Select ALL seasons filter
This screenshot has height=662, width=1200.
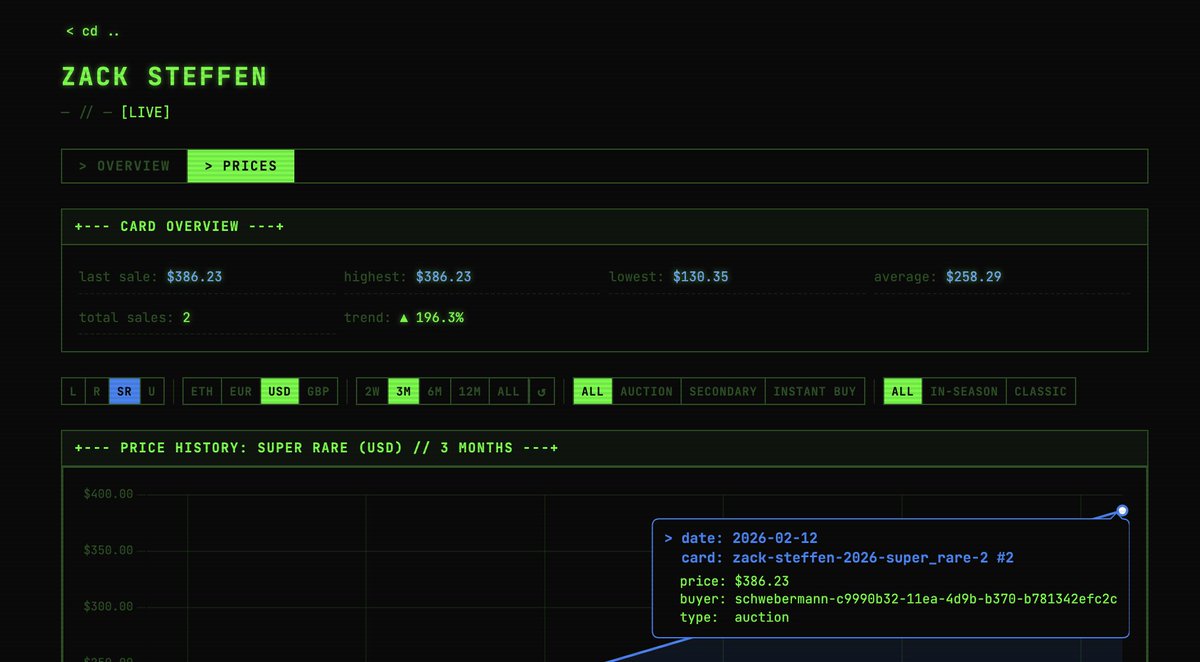click(903, 391)
